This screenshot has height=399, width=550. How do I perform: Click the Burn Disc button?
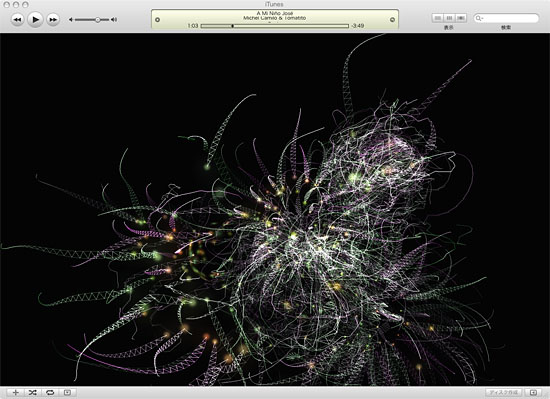pyautogui.click(x=504, y=393)
